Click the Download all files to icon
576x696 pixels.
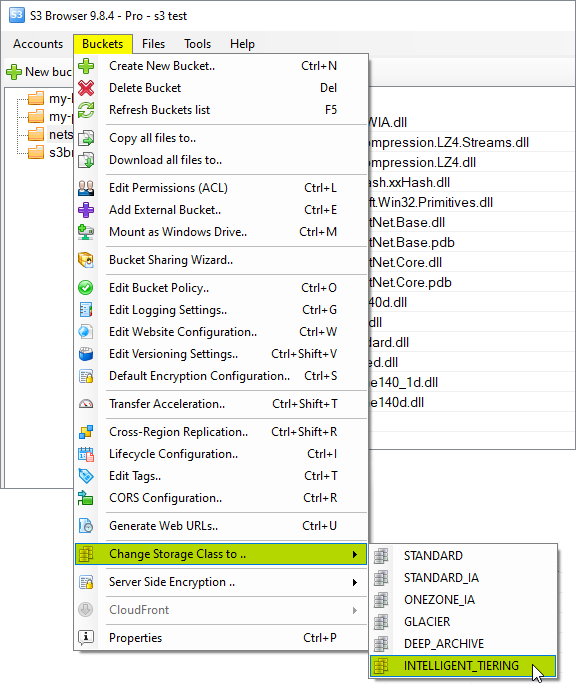tap(86, 160)
